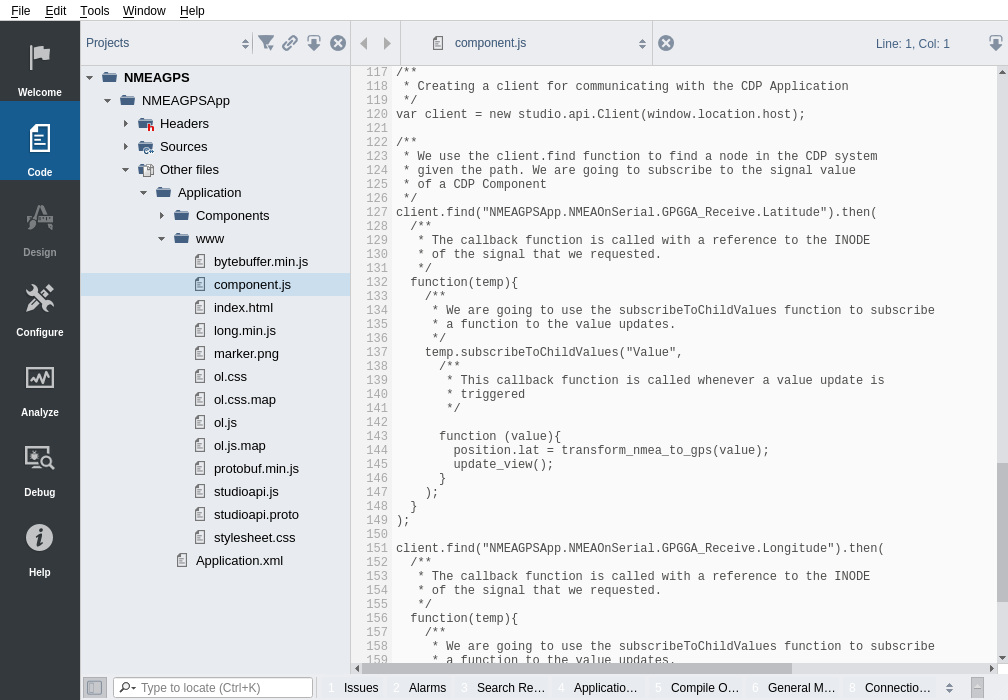Show the Issues output pane
1008x700 pixels.
point(354,688)
